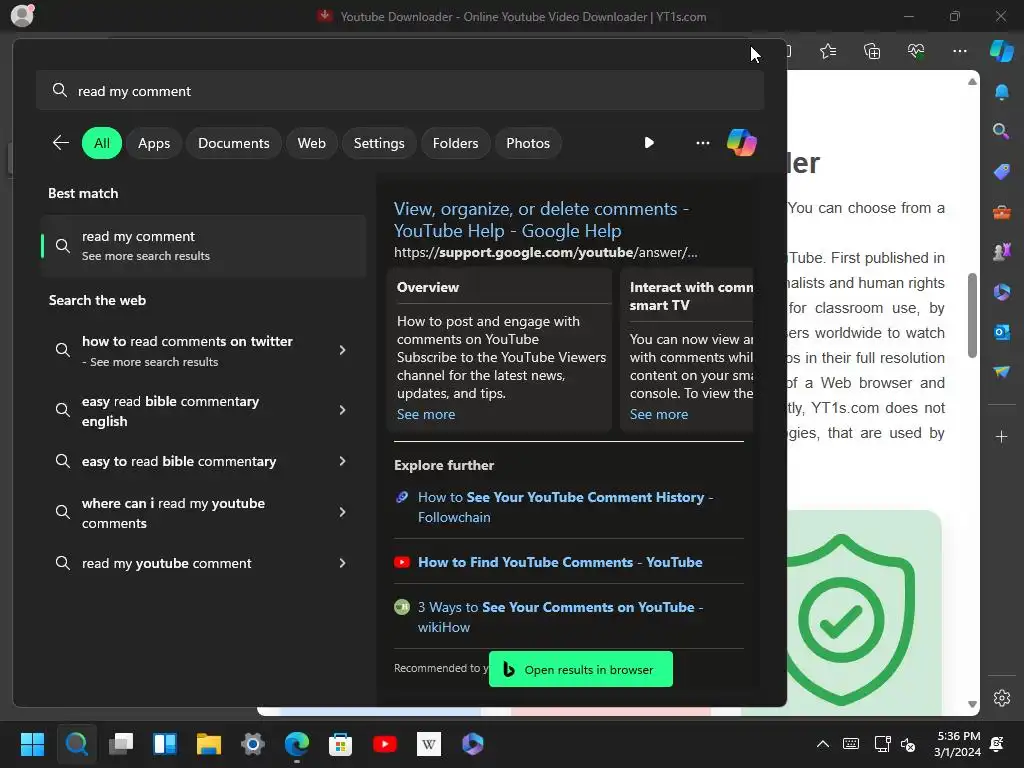Open Microsoft 365 icon in the sidebar
This screenshot has width=1024, height=768.
(x=1001, y=292)
